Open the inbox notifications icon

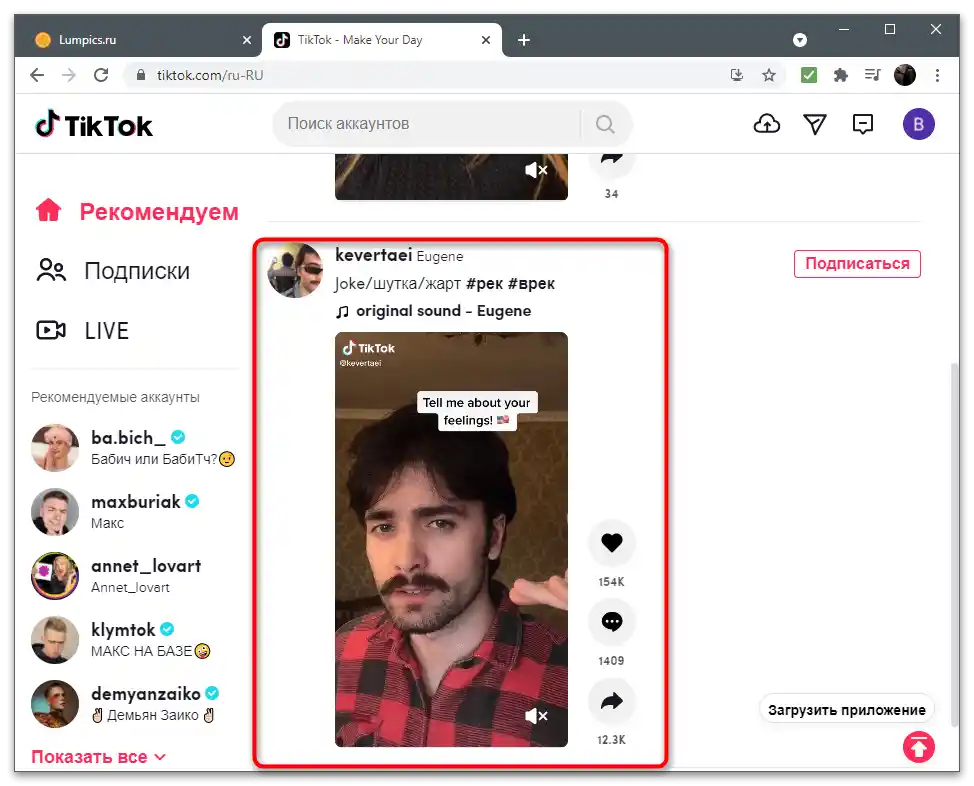point(863,124)
